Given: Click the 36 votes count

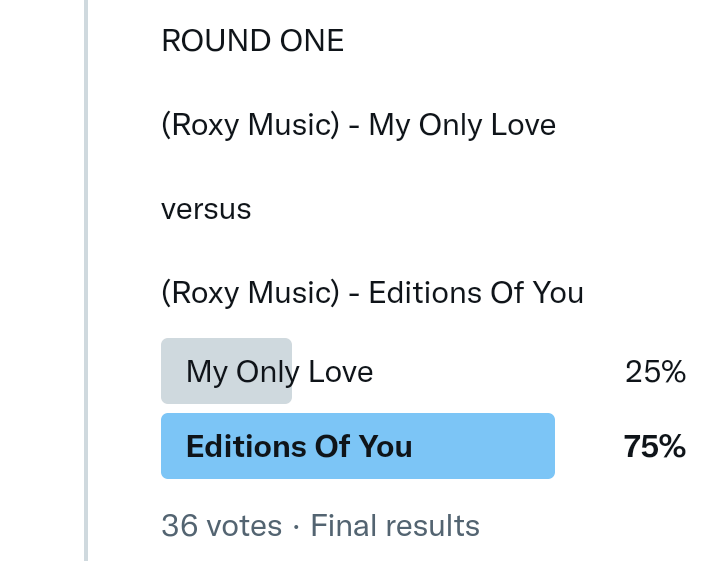Looking at the screenshot, I should [221, 526].
